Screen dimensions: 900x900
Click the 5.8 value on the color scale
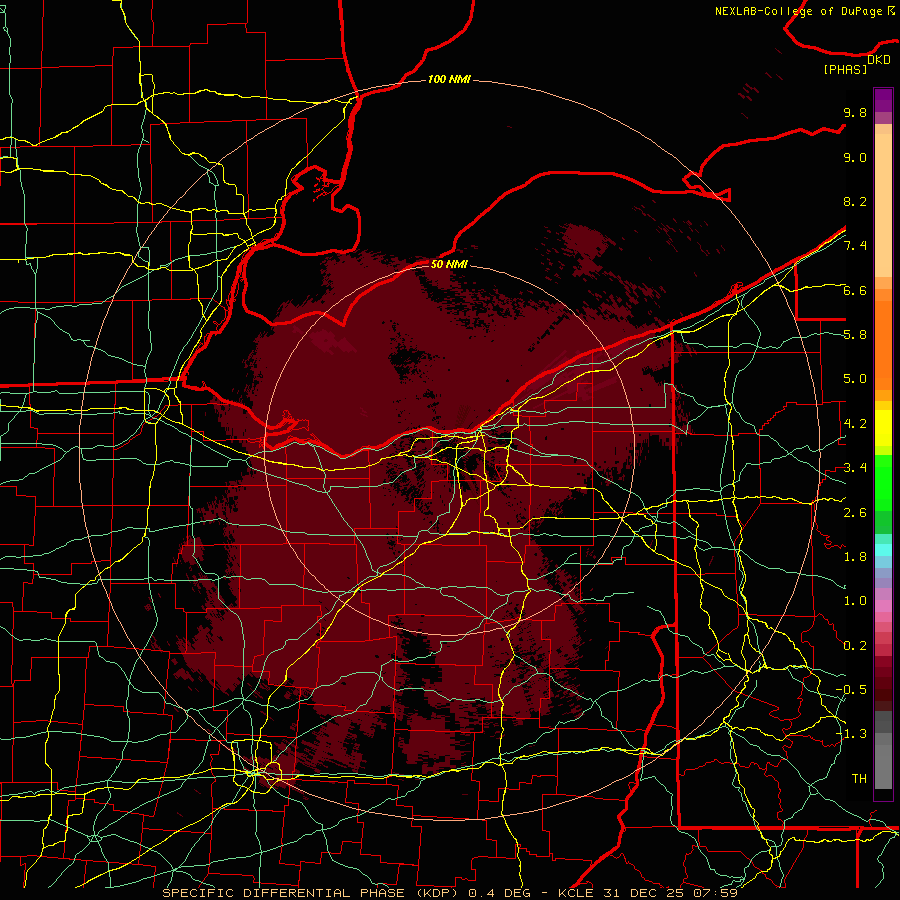point(855,335)
